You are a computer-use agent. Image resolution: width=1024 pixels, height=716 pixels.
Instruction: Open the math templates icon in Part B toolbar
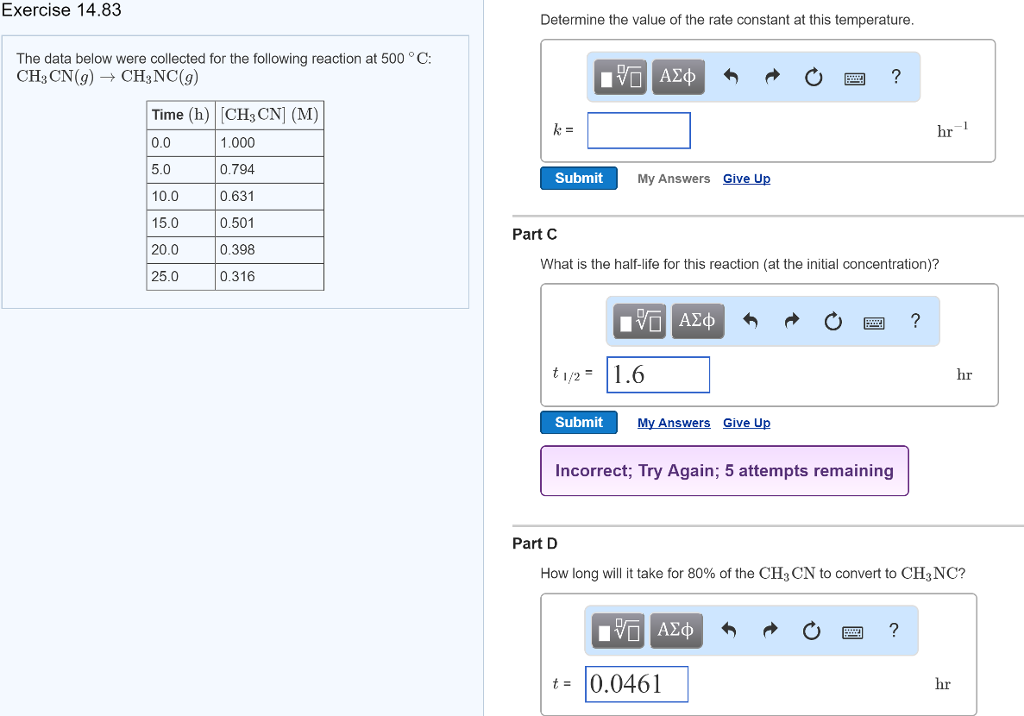[x=620, y=76]
